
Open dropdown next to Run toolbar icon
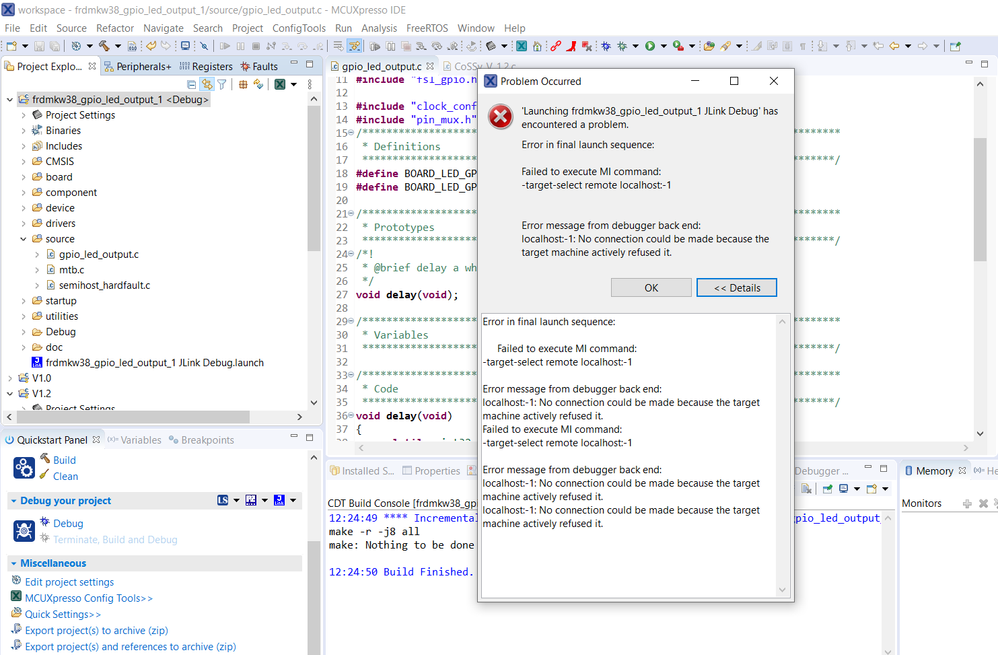[663, 46]
